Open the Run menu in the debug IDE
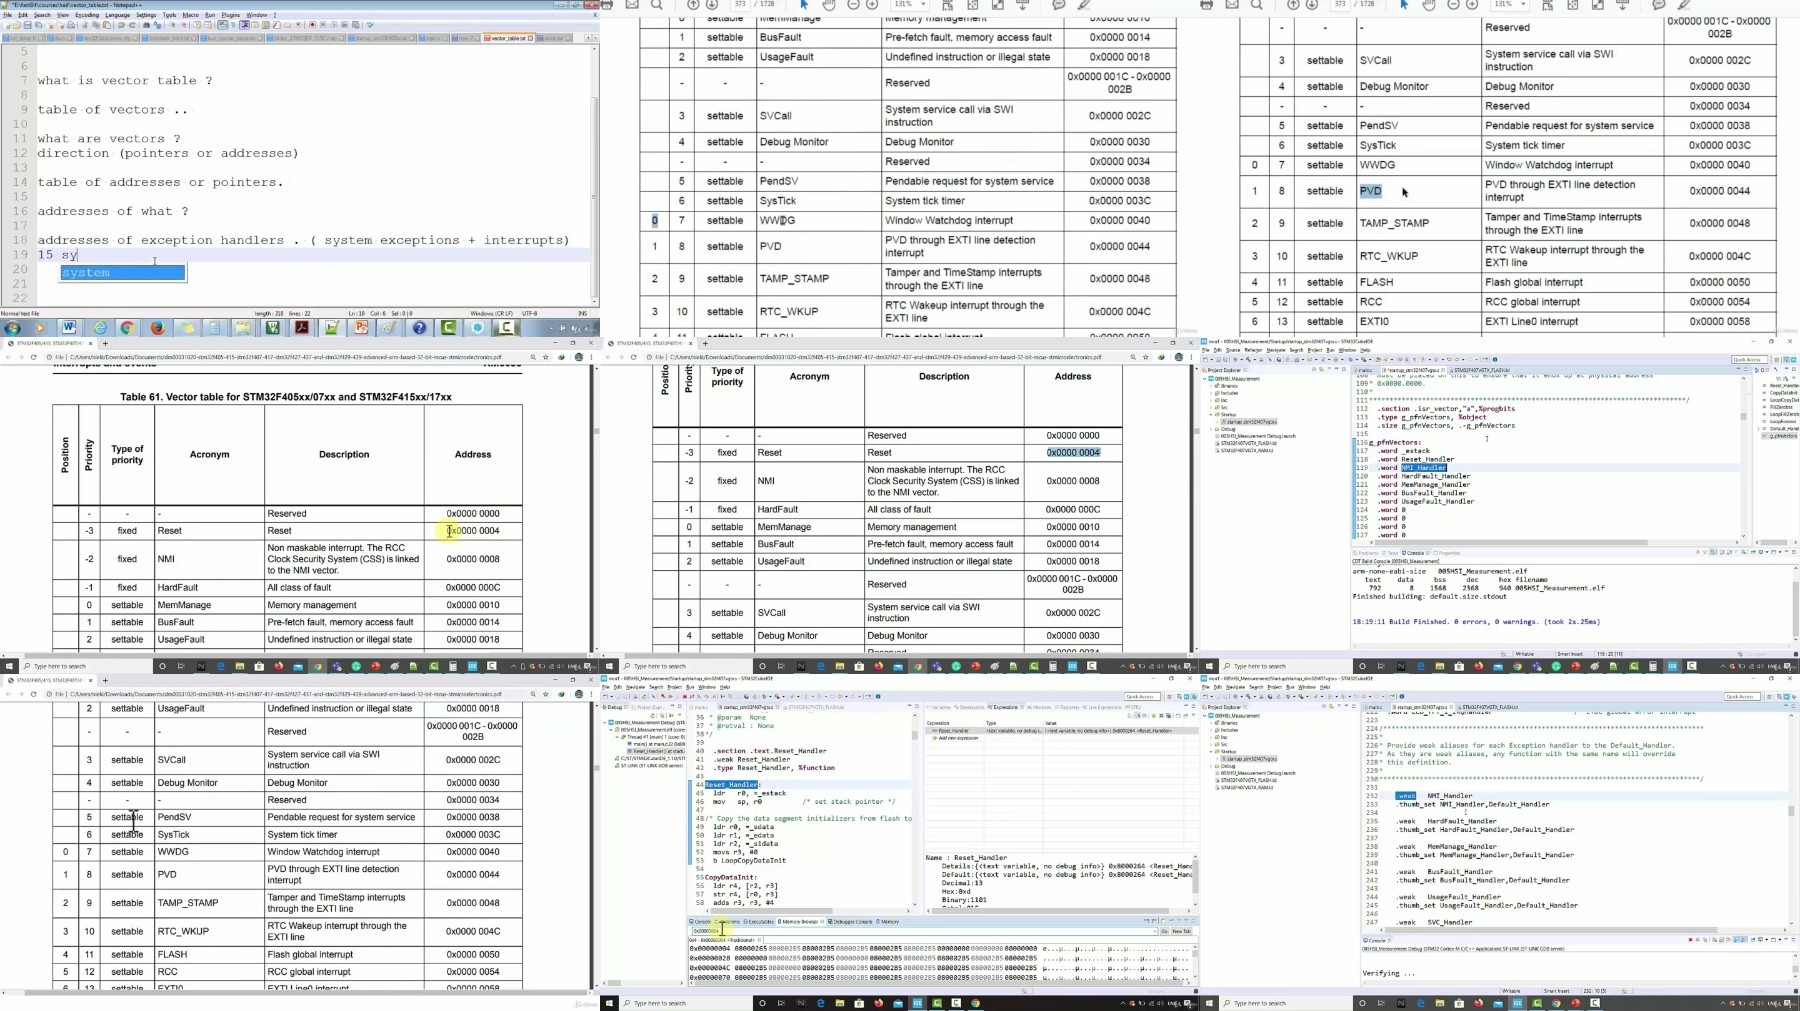The width and height of the screenshot is (1800, 1011). point(690,687)
